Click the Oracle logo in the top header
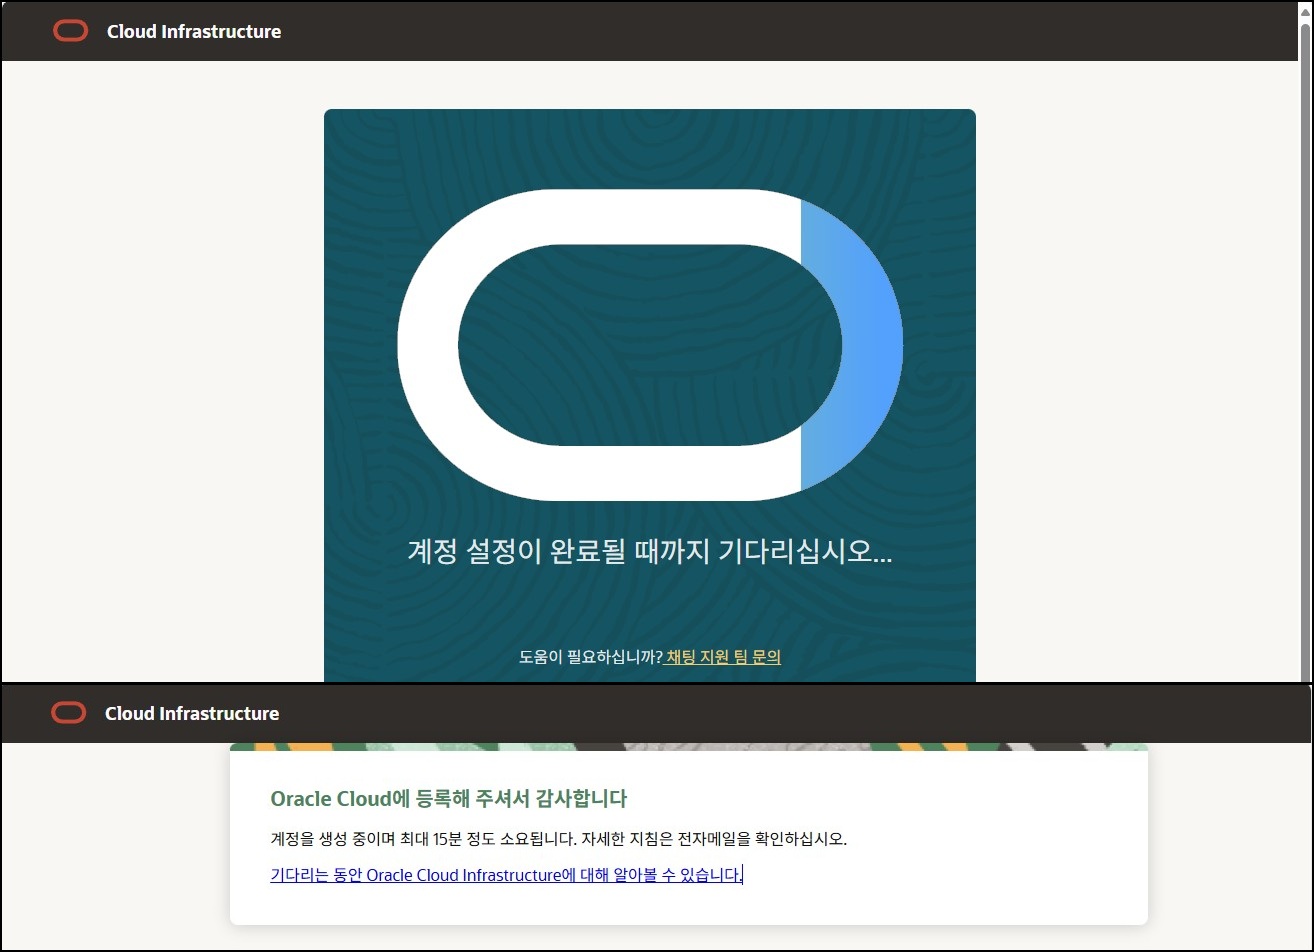The image size is (1314, 952). (x=71, y=32)
